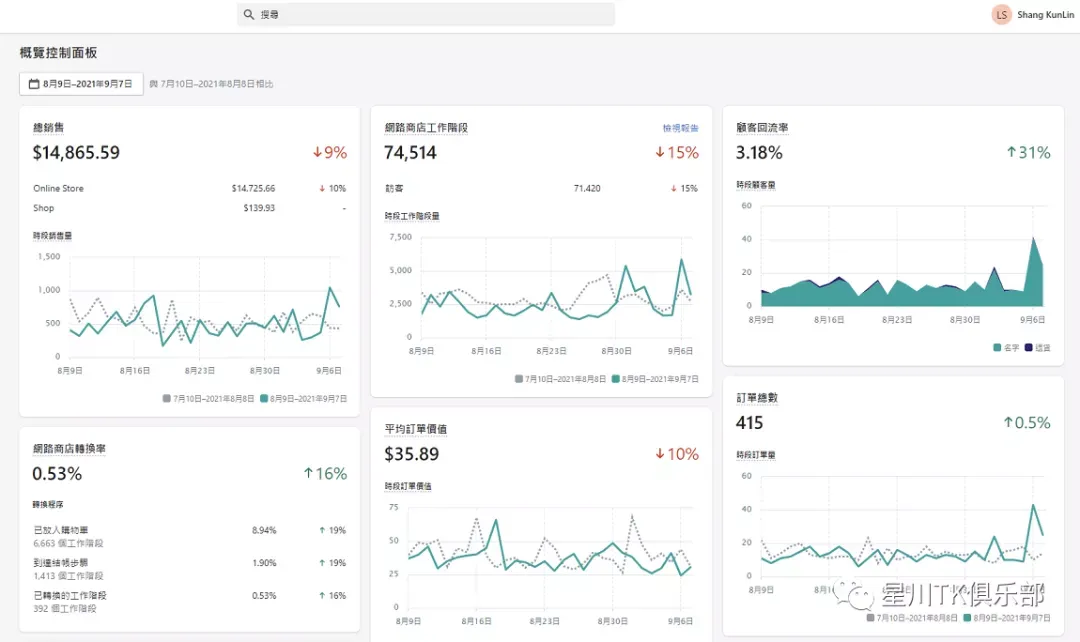Click the 總銷售 line chart
The height and width of the screenshot is (642, 1080).
[204, 306]
